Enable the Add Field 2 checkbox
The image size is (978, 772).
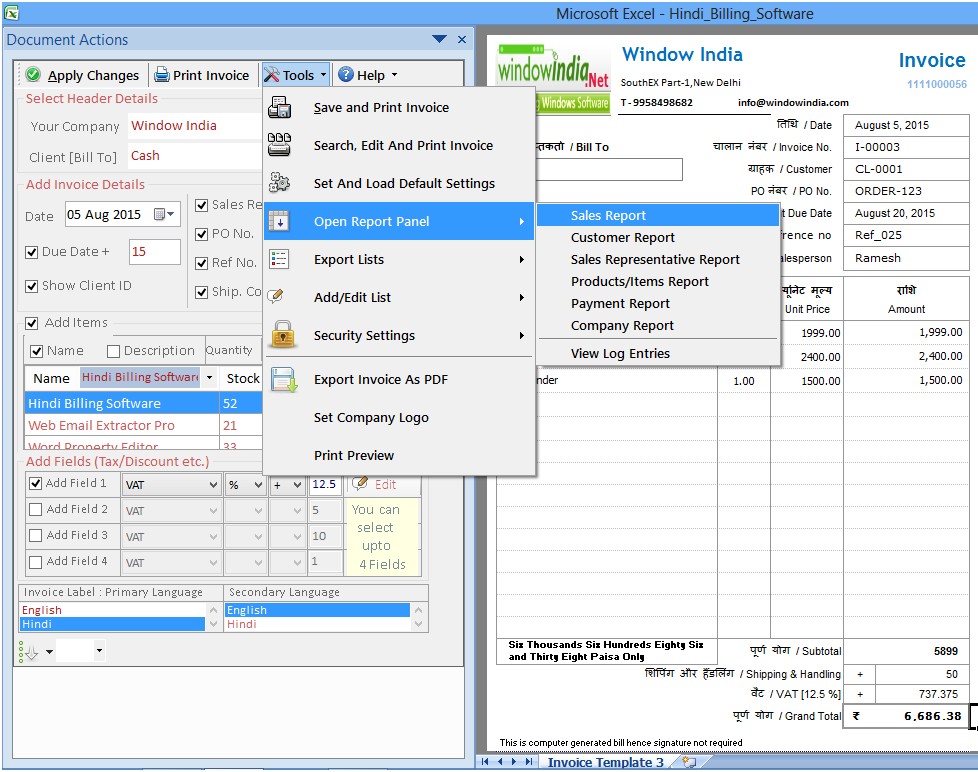(36, 509)
